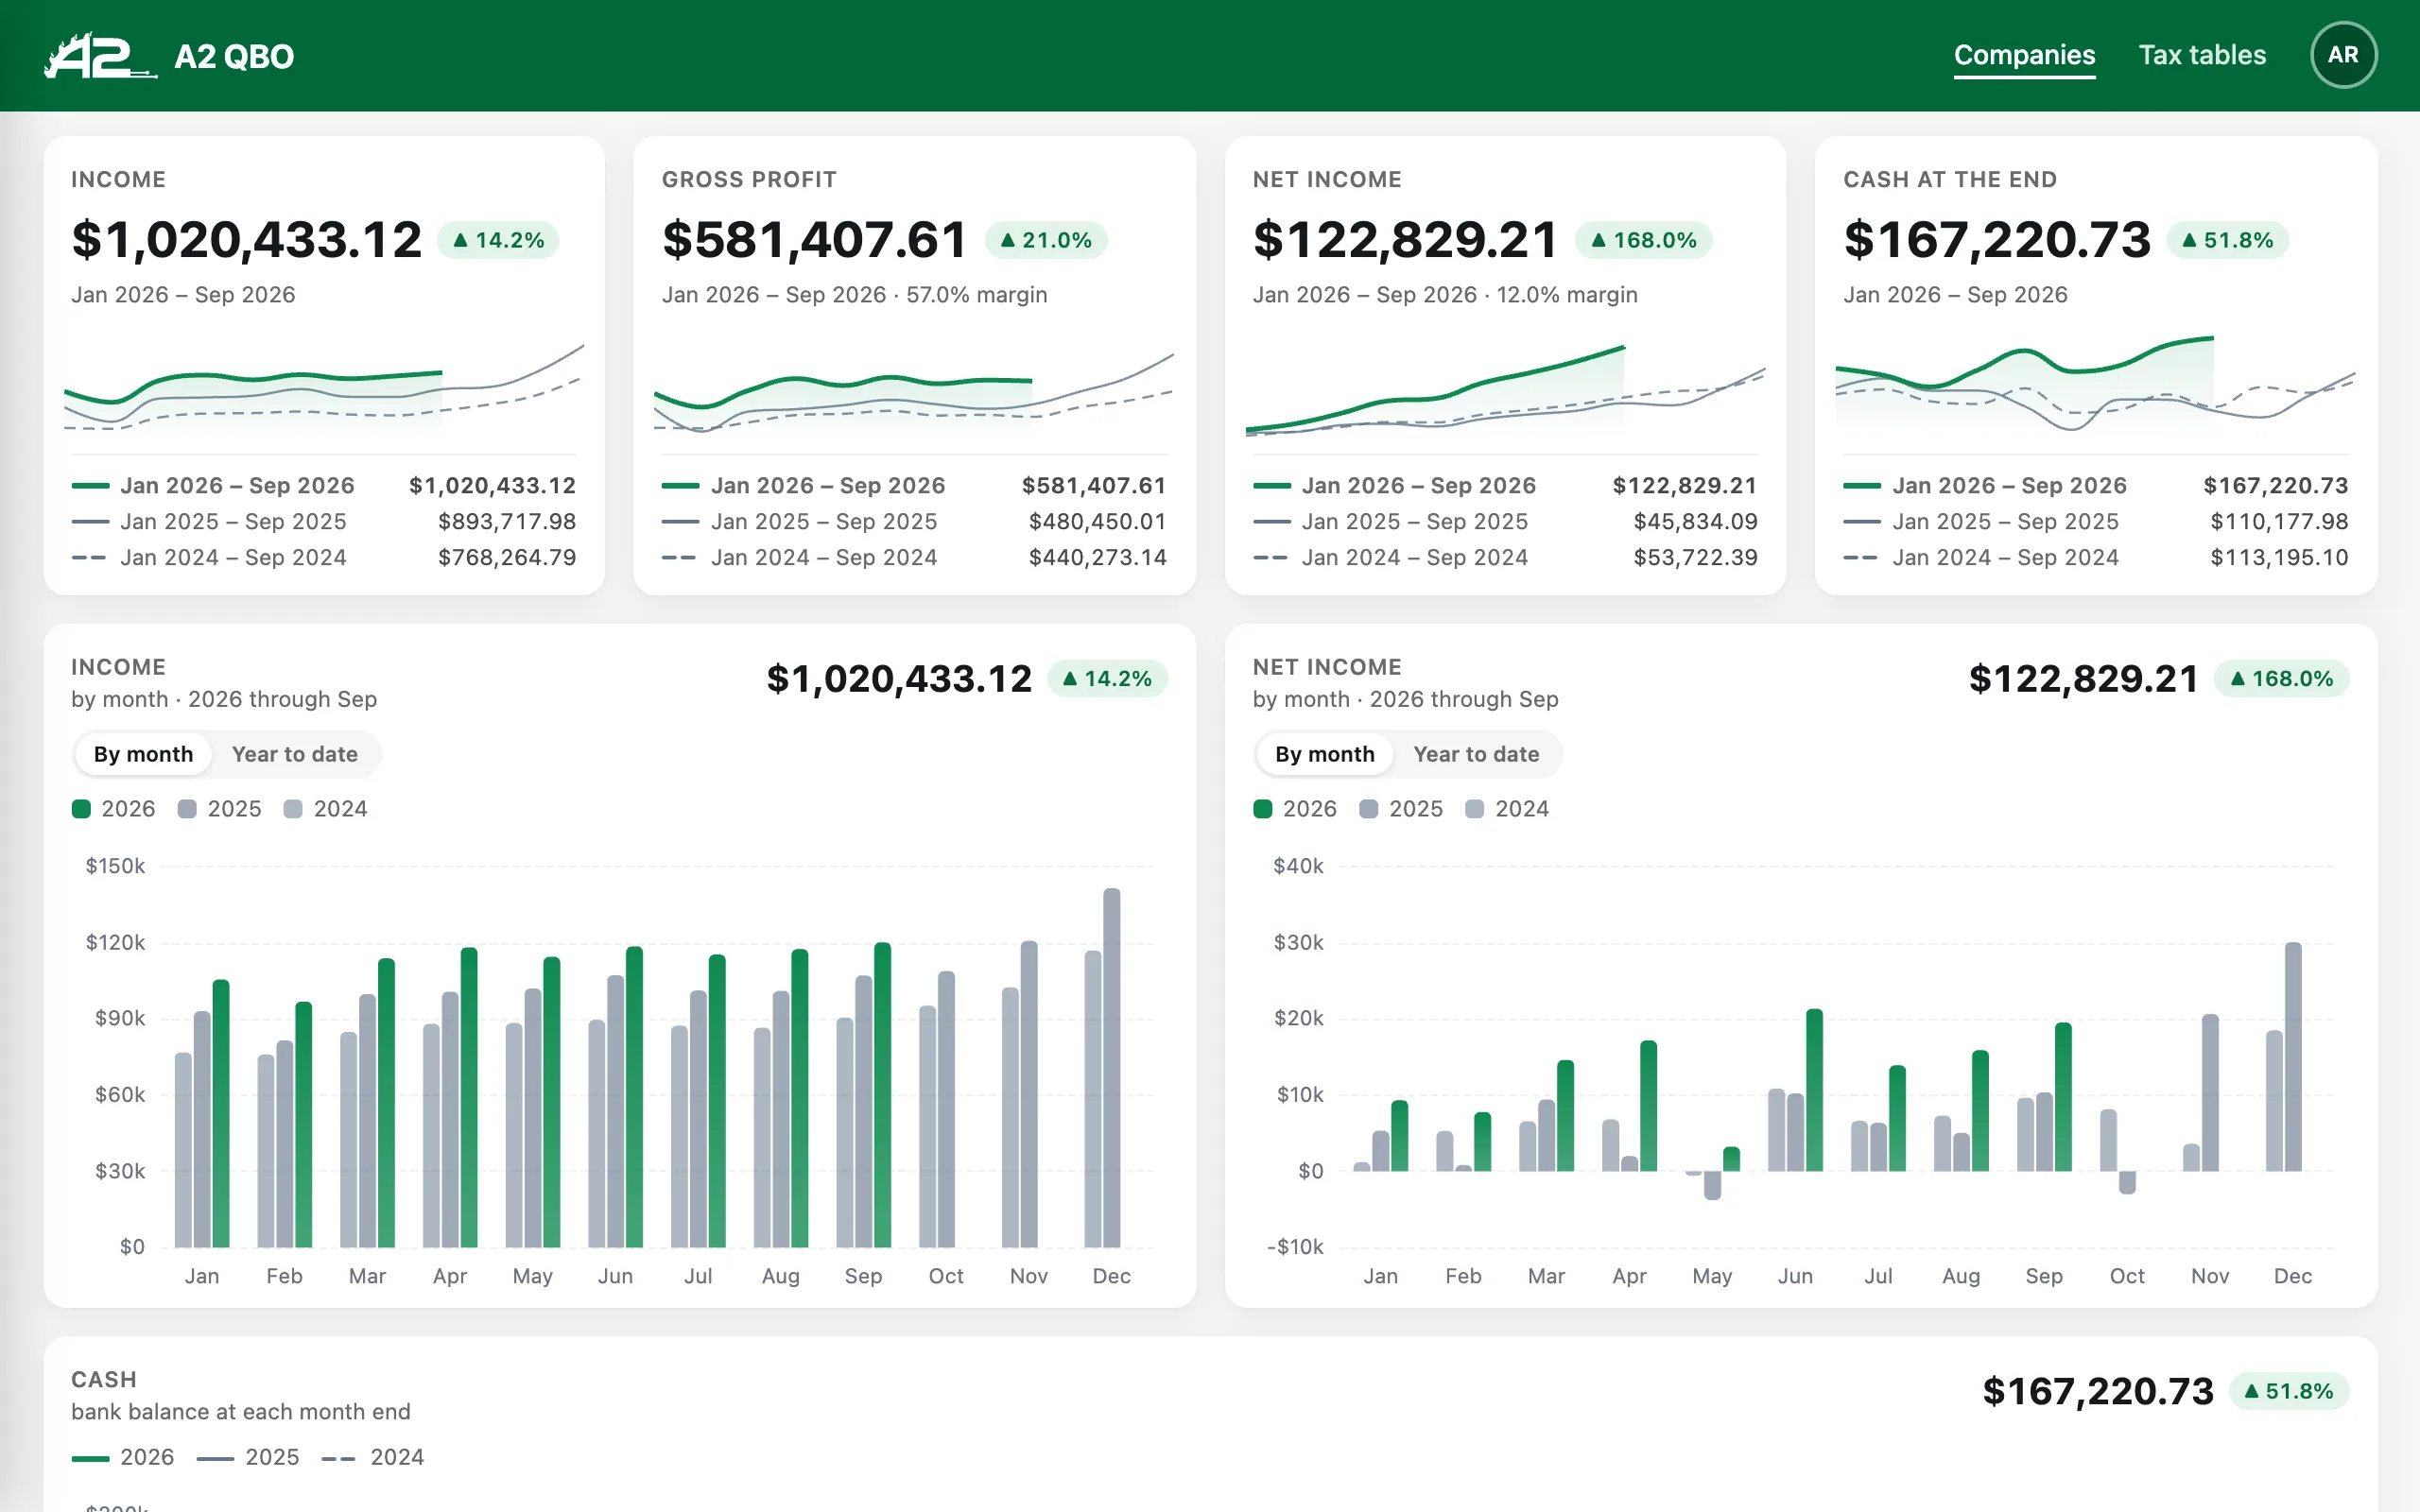Click the A2 logo icon

[100, 56]
